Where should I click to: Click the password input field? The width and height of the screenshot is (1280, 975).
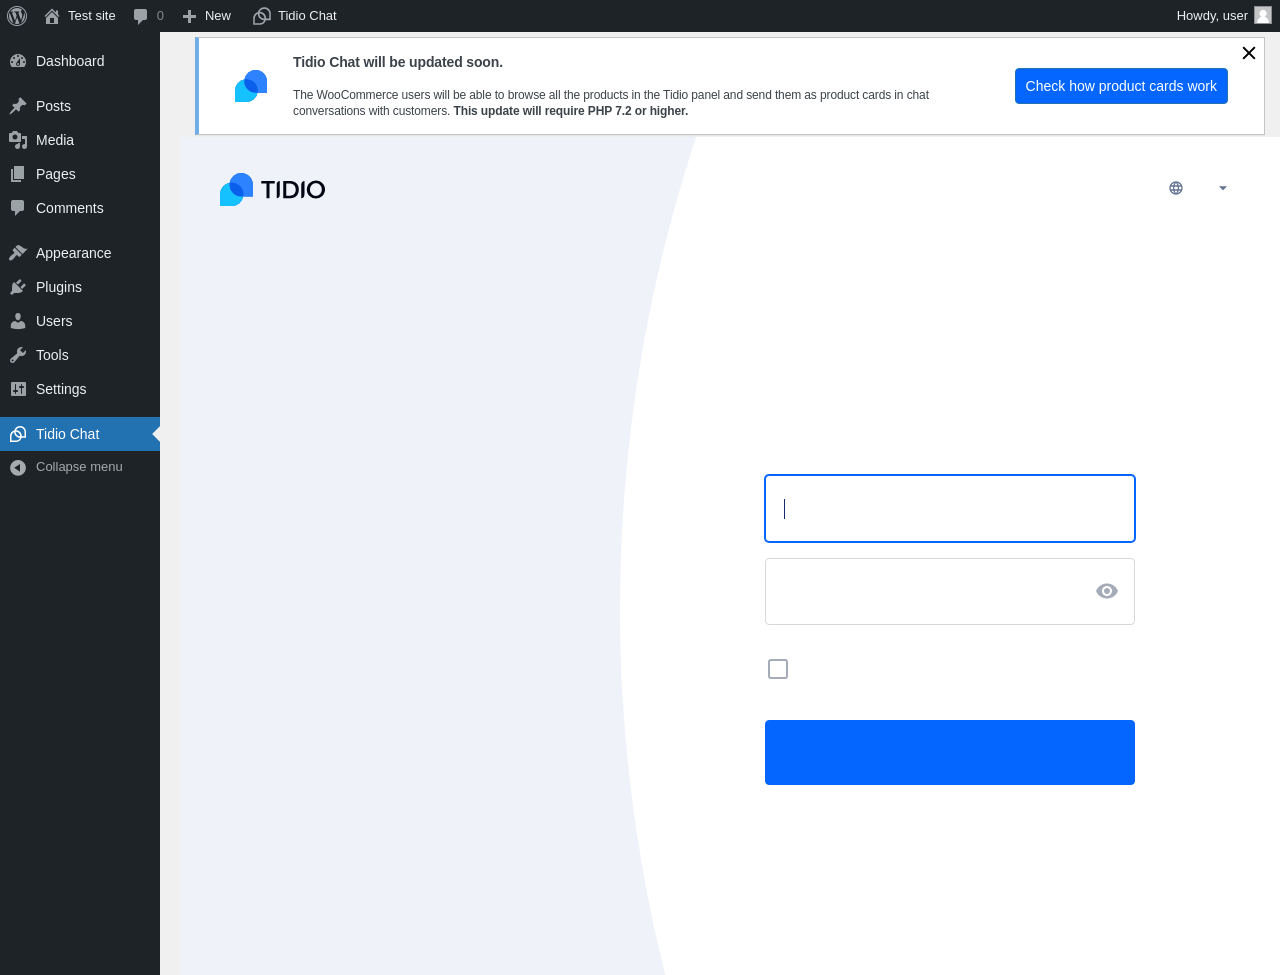(x=950, y=591)
